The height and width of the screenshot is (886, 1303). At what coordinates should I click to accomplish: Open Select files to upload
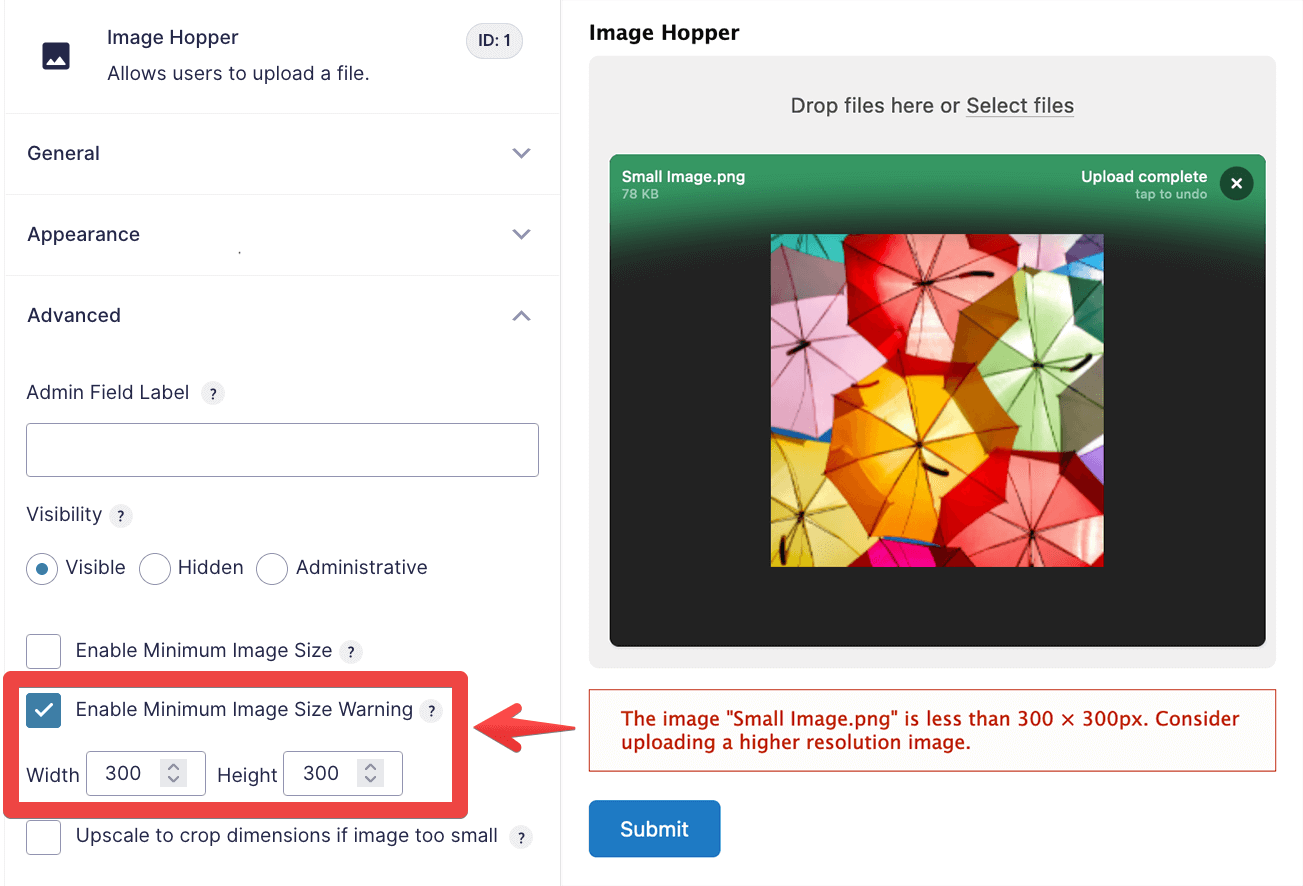coord(1019,105)
